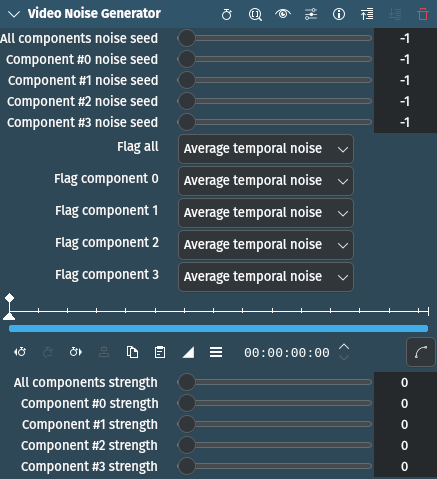Screen dimensions: 437x479
Task: Click the zone search icon in header
Action: coord(255,14)
